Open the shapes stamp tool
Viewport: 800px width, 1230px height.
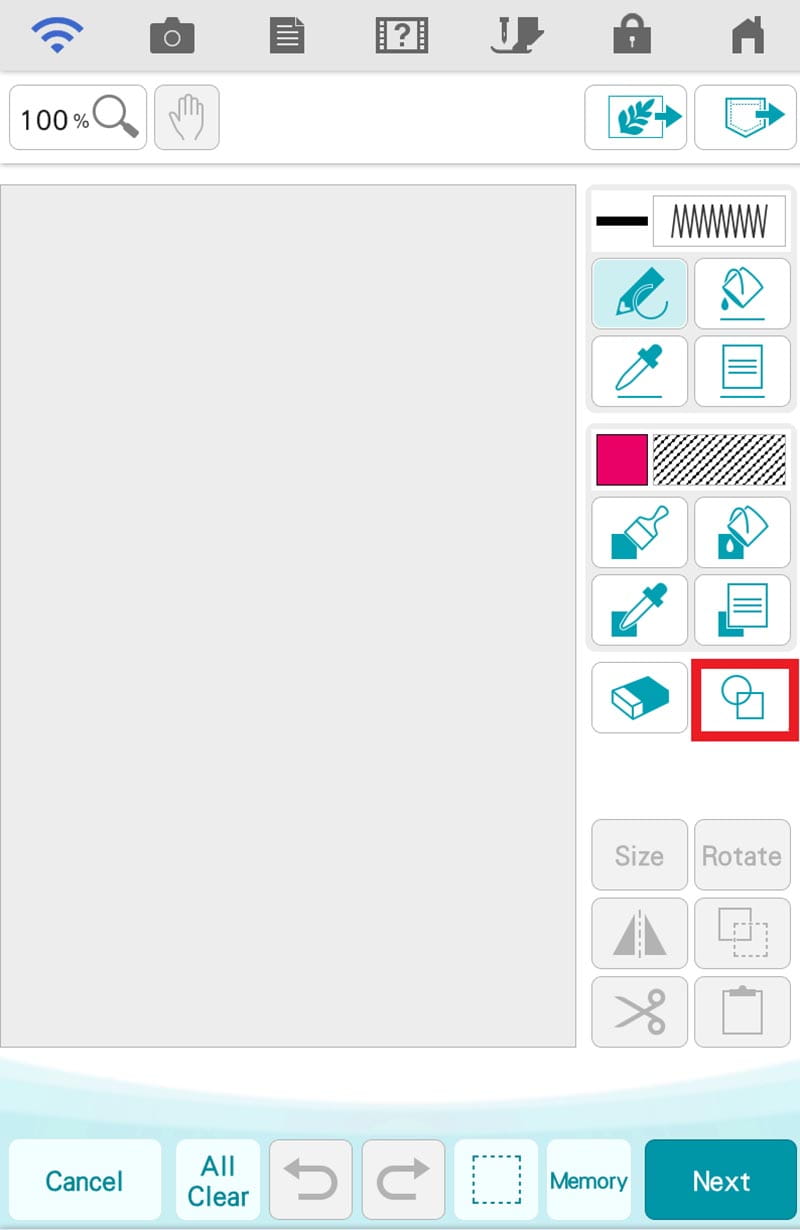(x=743, y=698)
